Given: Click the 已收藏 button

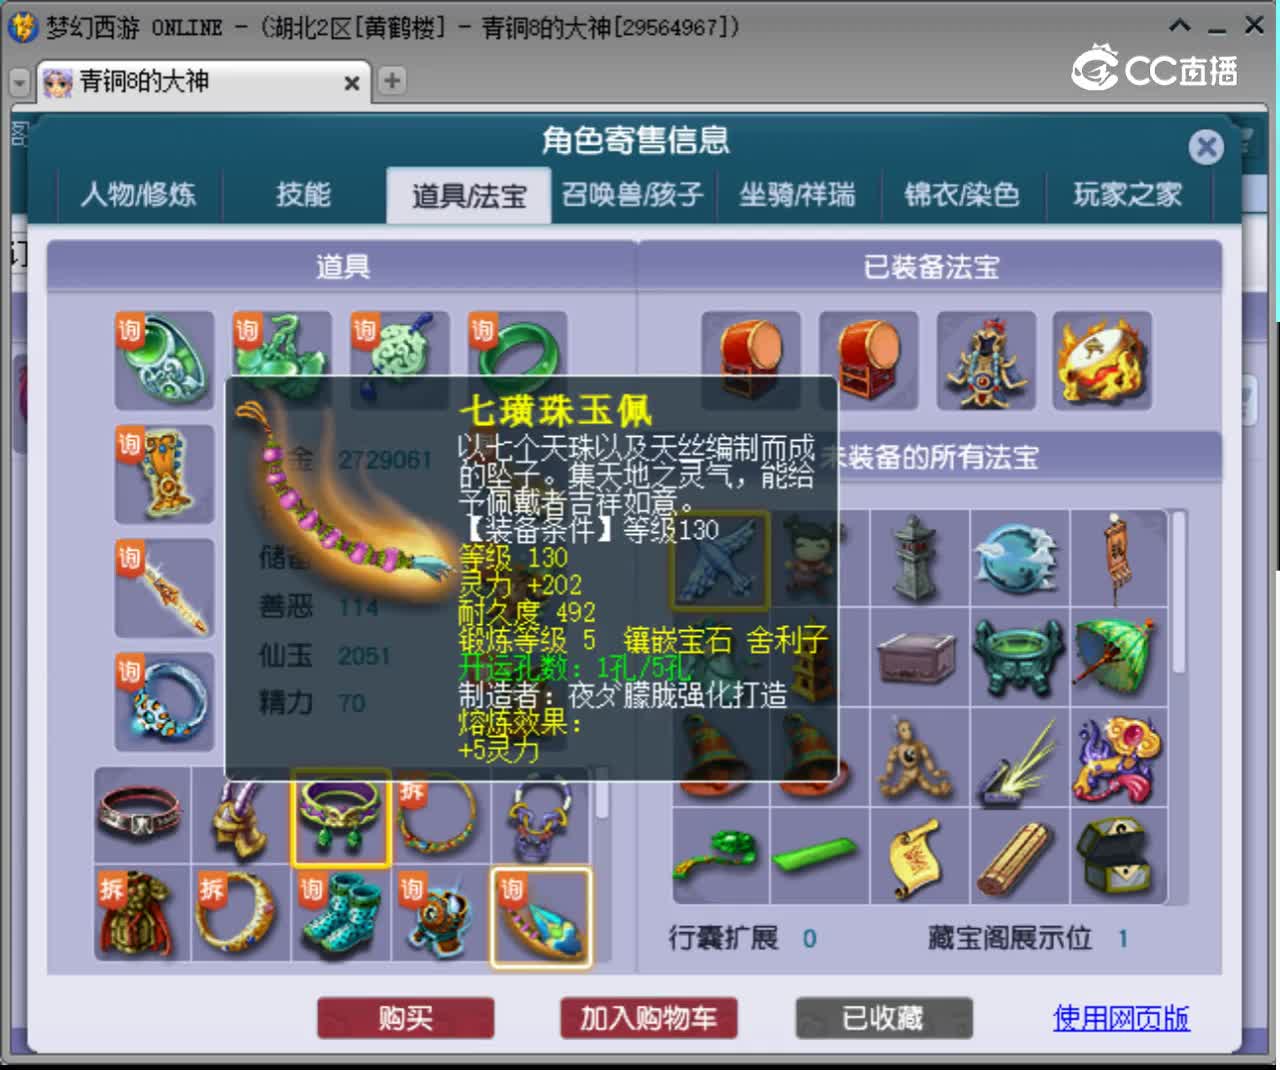Looking at the screenshot, I should (x=884, y=1018).
